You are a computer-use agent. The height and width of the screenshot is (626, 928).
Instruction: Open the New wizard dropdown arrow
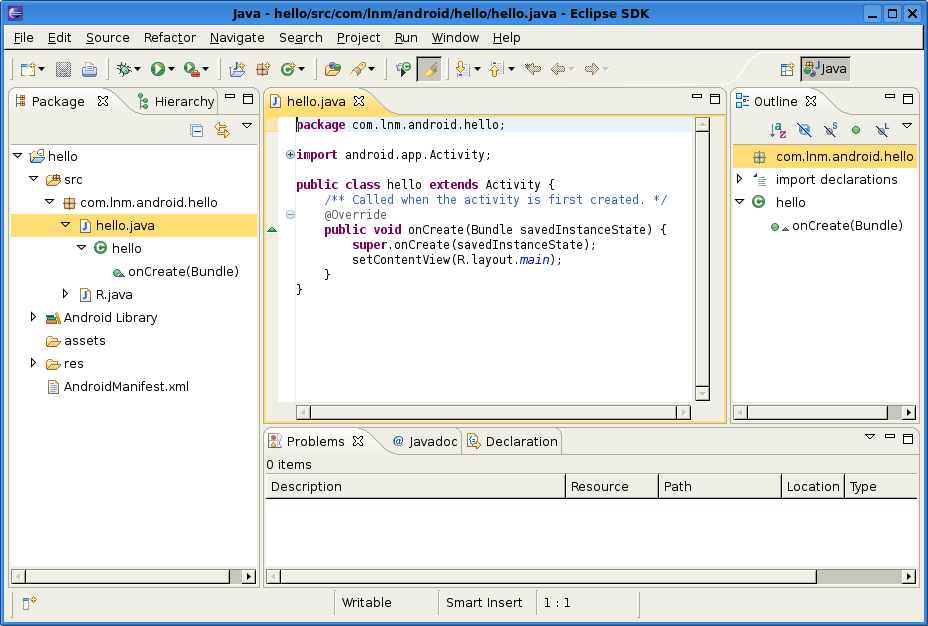(x=41, y=69)
